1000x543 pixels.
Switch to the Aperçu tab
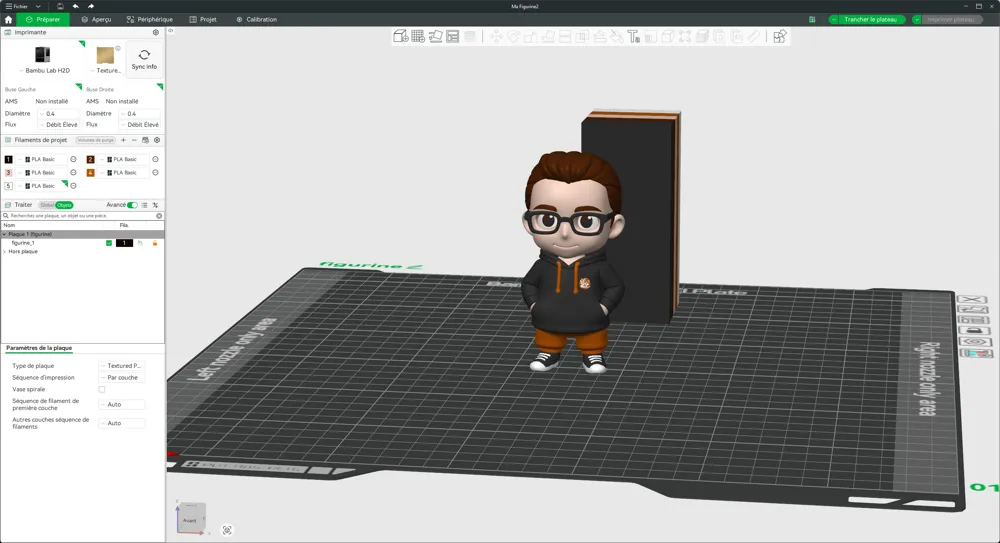coord(96,20)
